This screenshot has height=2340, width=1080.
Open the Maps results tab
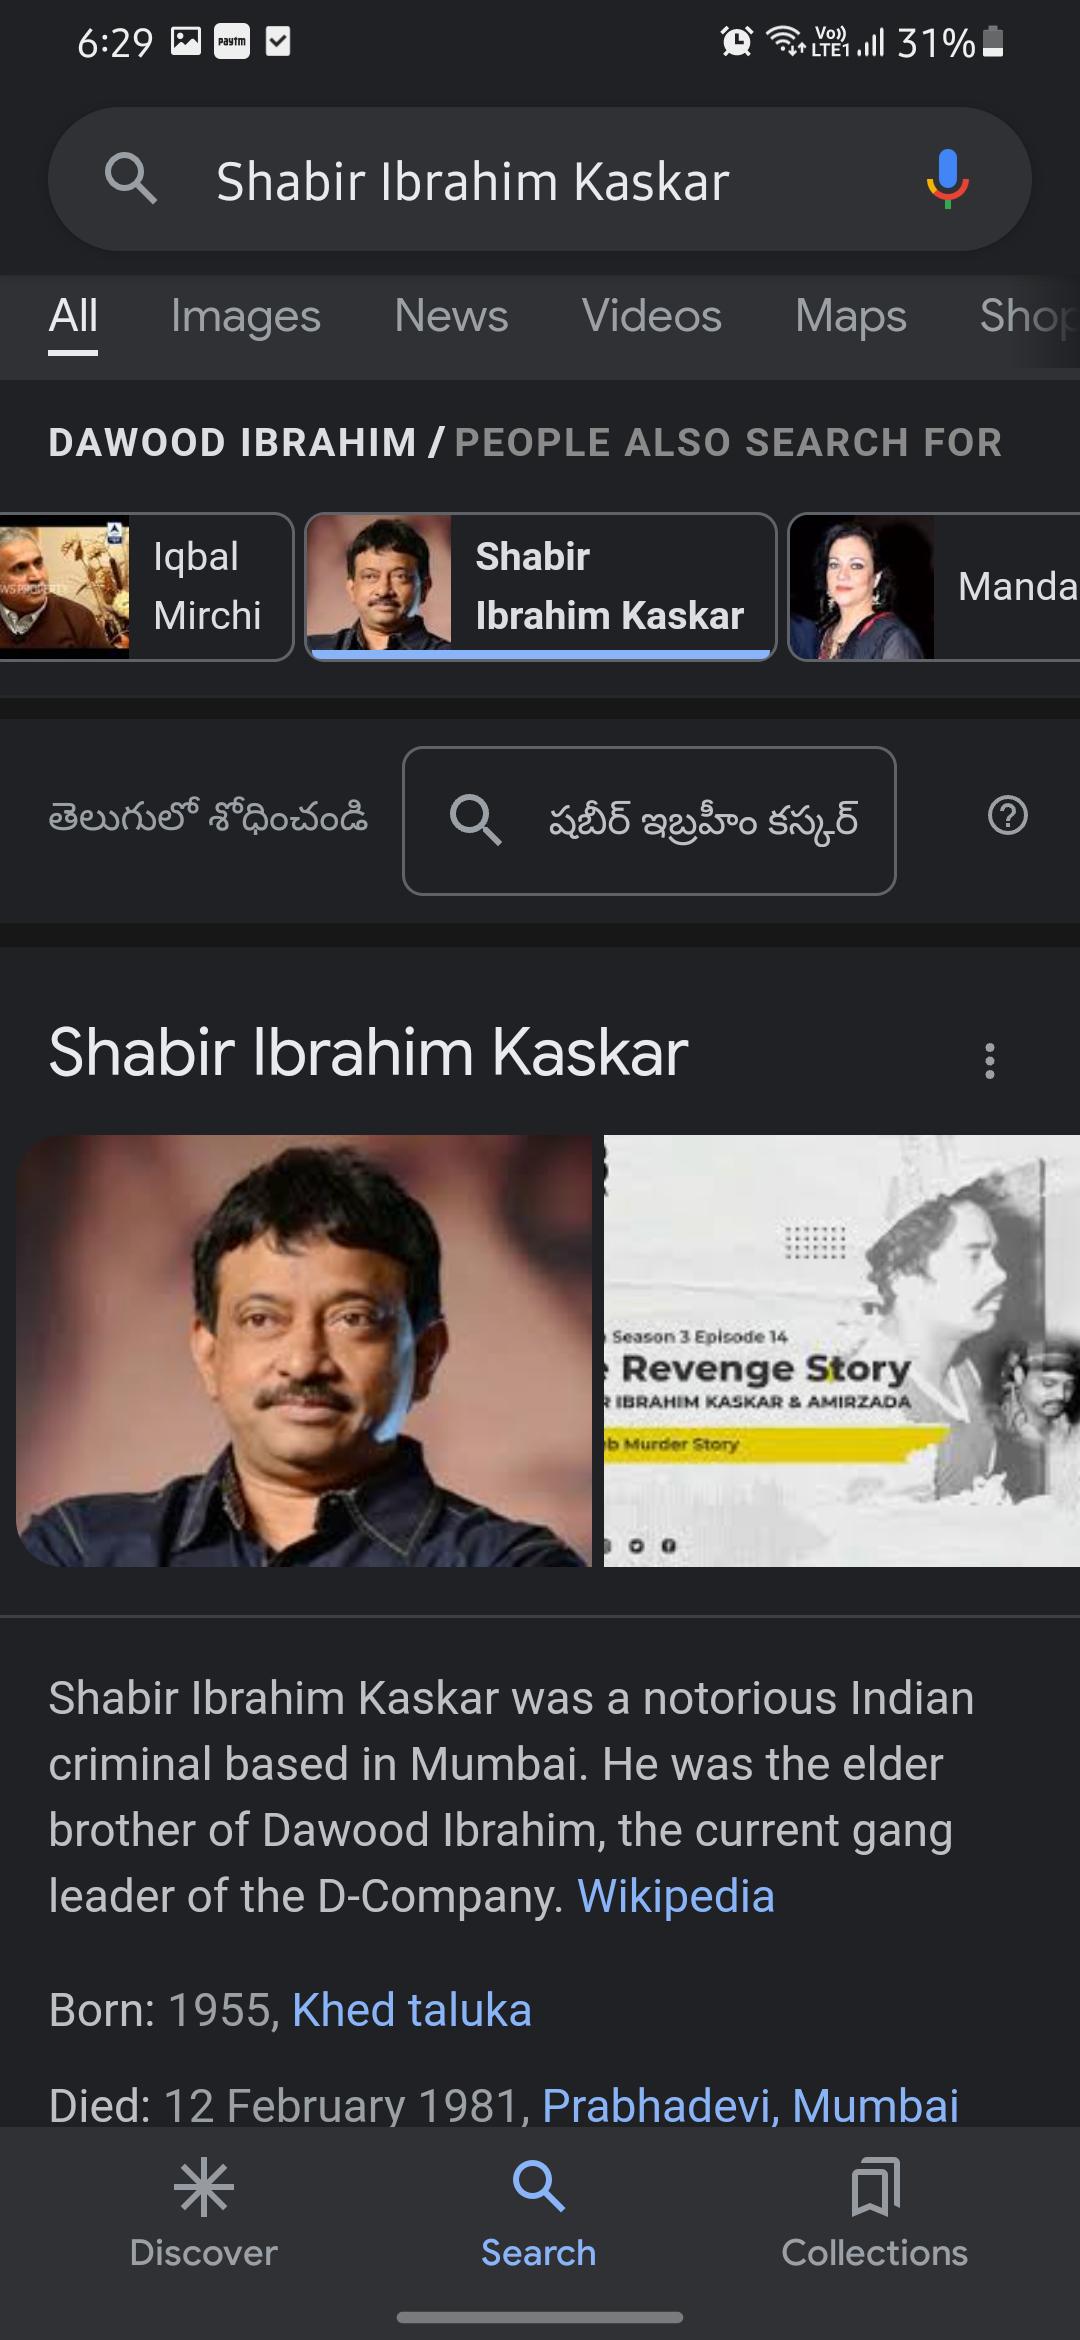[851, 316]
